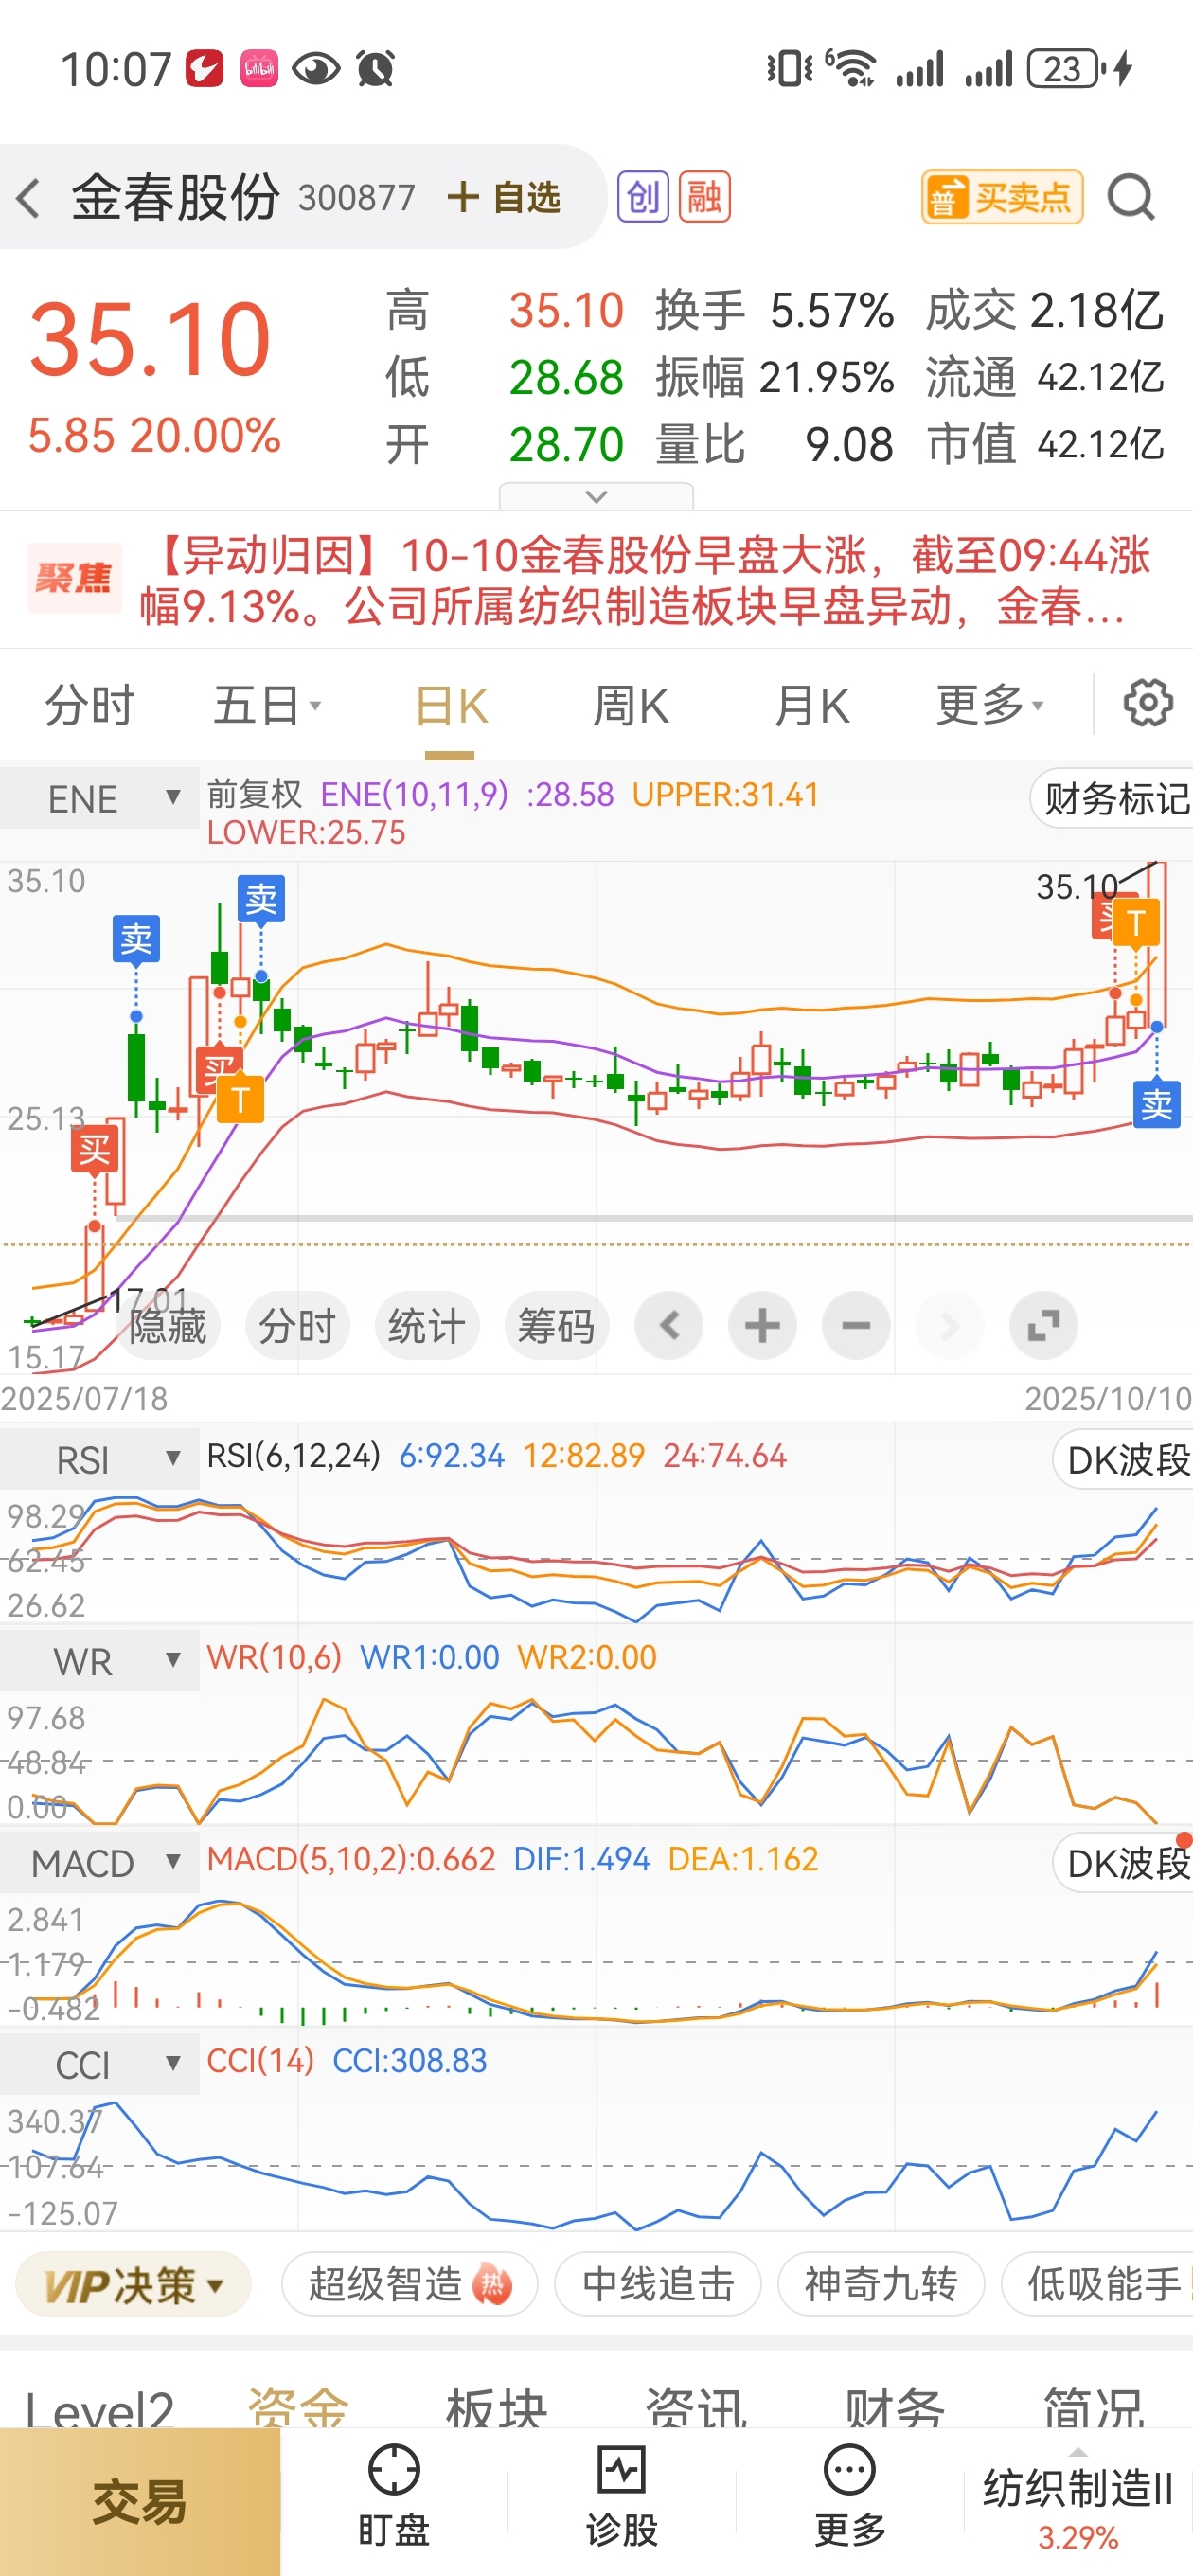Viewport: 1193px width, 2576px height.
Task: Tap the 交易 trade button
Action: click(x=140, y=2502)
